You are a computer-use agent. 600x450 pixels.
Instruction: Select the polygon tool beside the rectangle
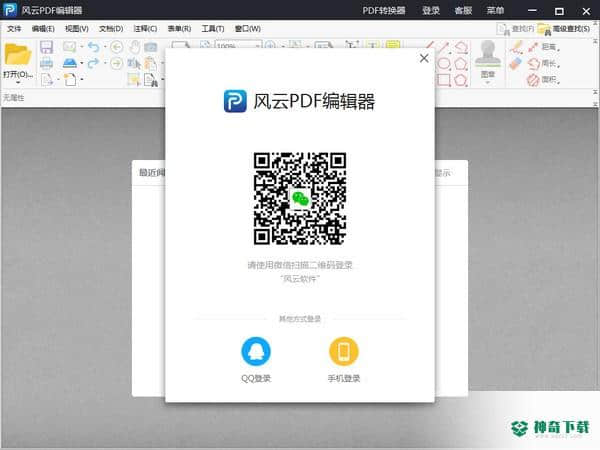pos(461,80)
